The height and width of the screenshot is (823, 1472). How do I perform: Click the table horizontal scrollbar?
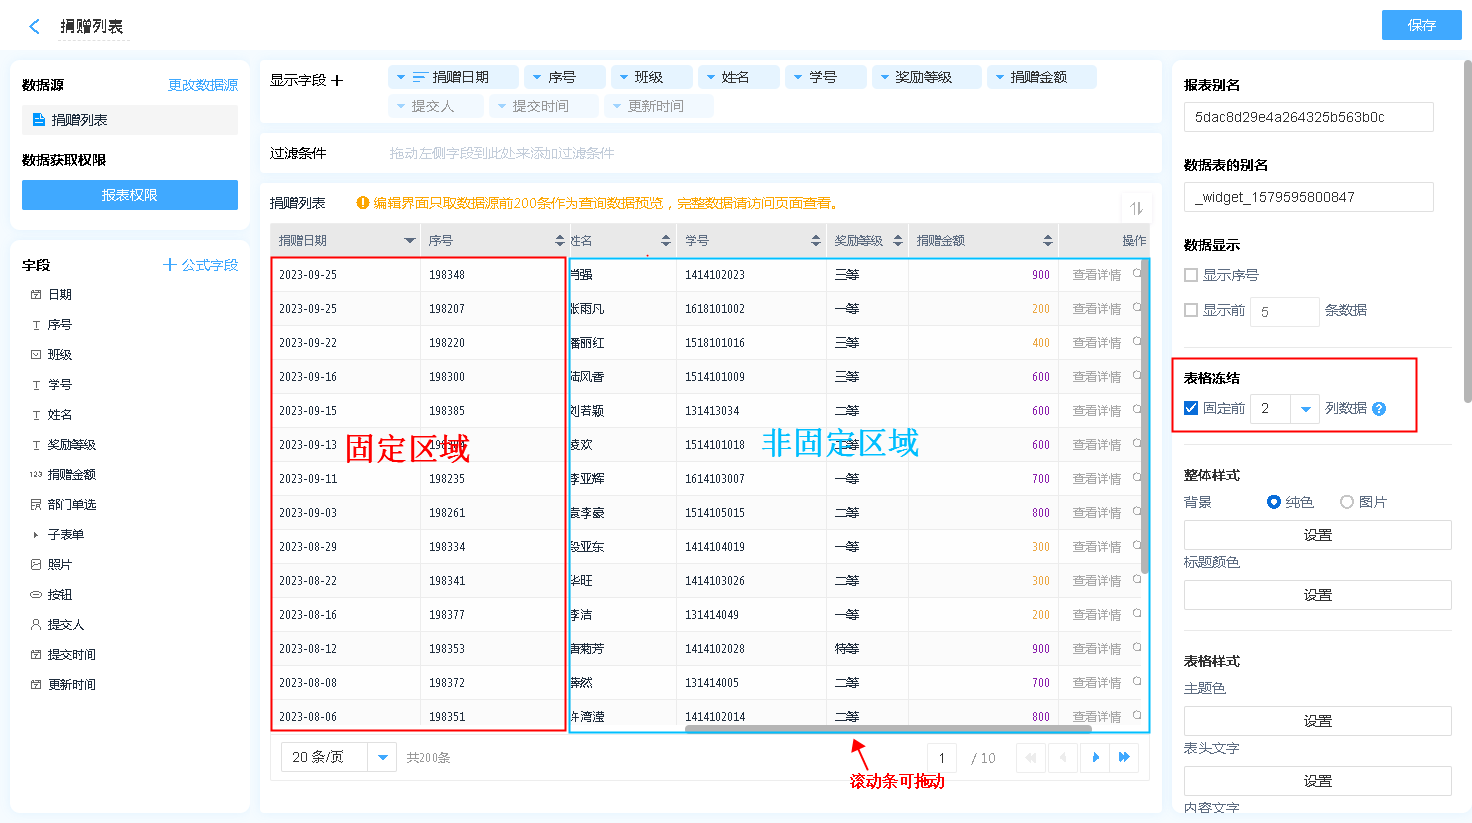[860, 729]
